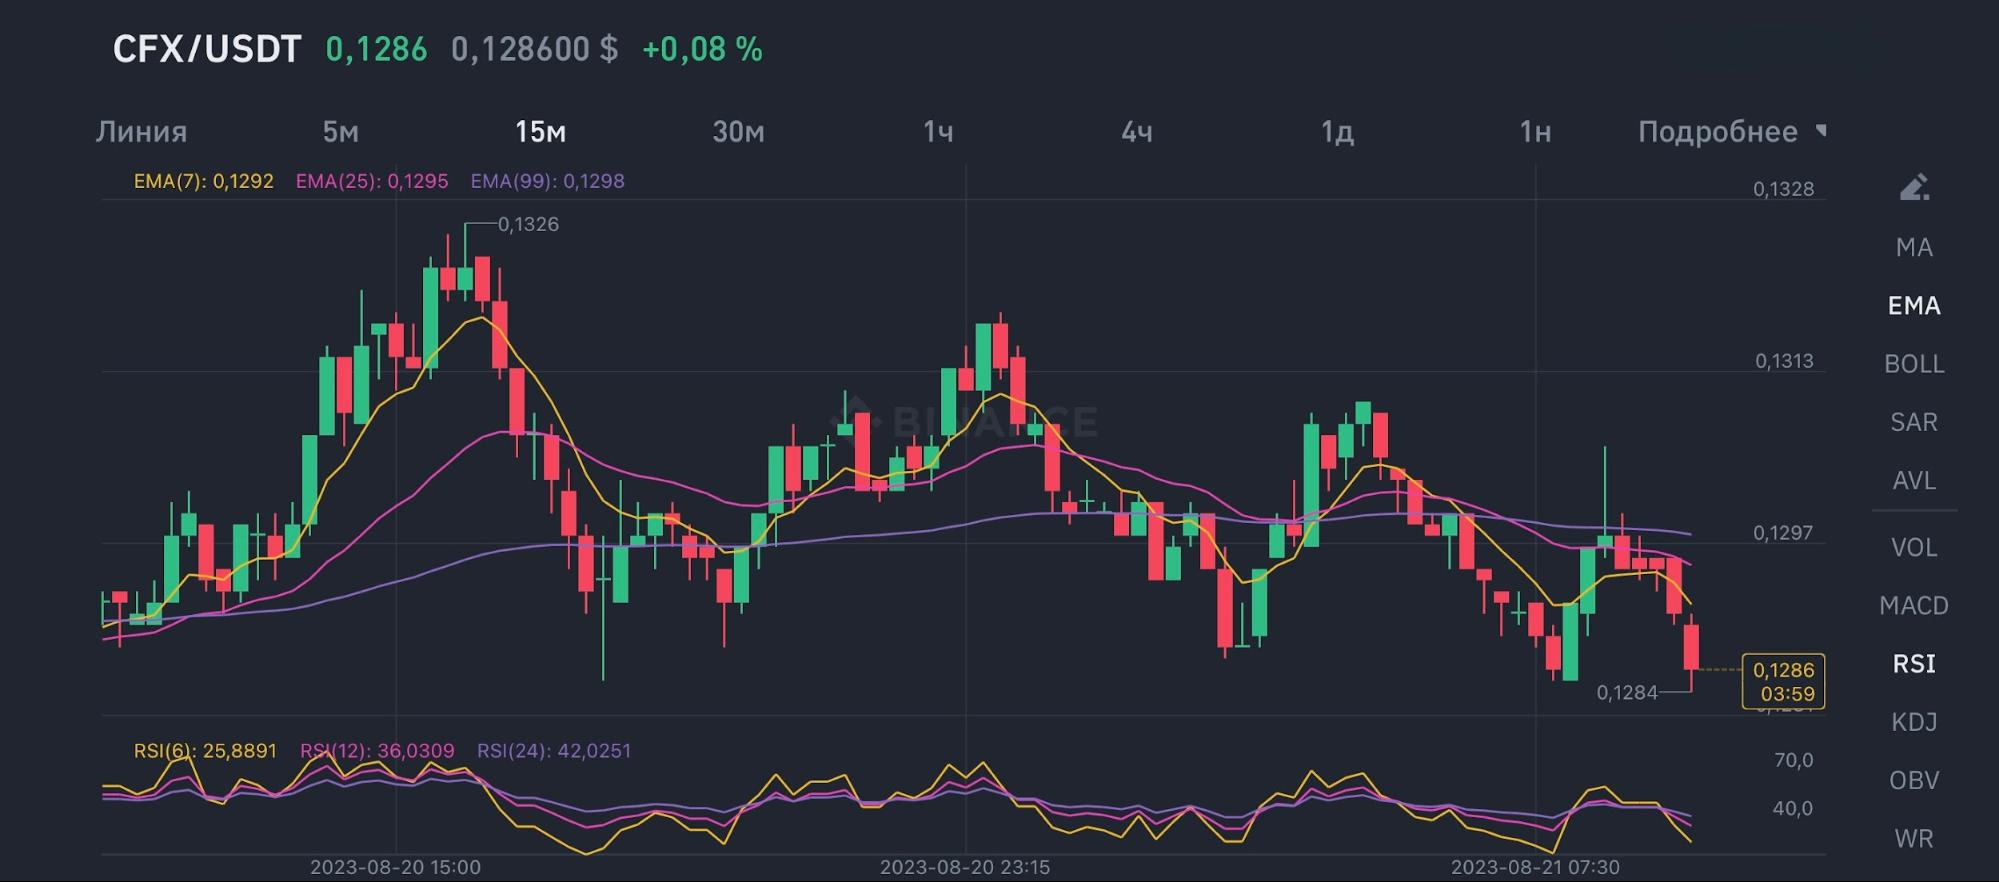The image size is (1999, 882).
Task: Open the drawing tools pencil icon
Action: [x=1914, y=188]
